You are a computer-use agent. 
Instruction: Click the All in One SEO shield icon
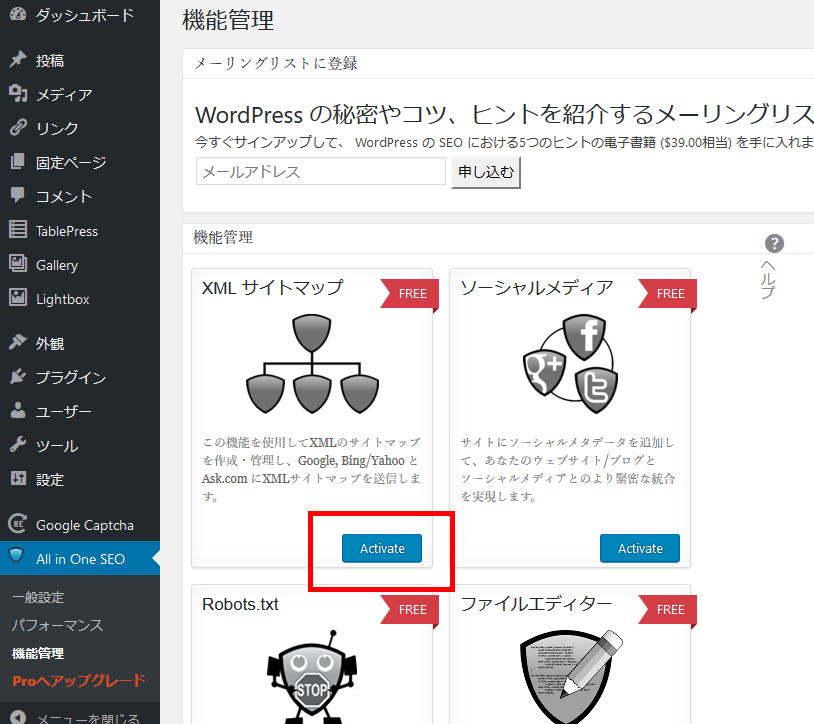17,556
